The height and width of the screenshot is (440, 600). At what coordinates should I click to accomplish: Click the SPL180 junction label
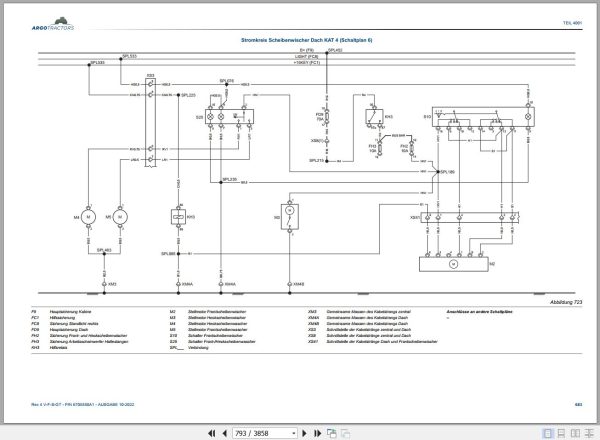coord(448,172)
